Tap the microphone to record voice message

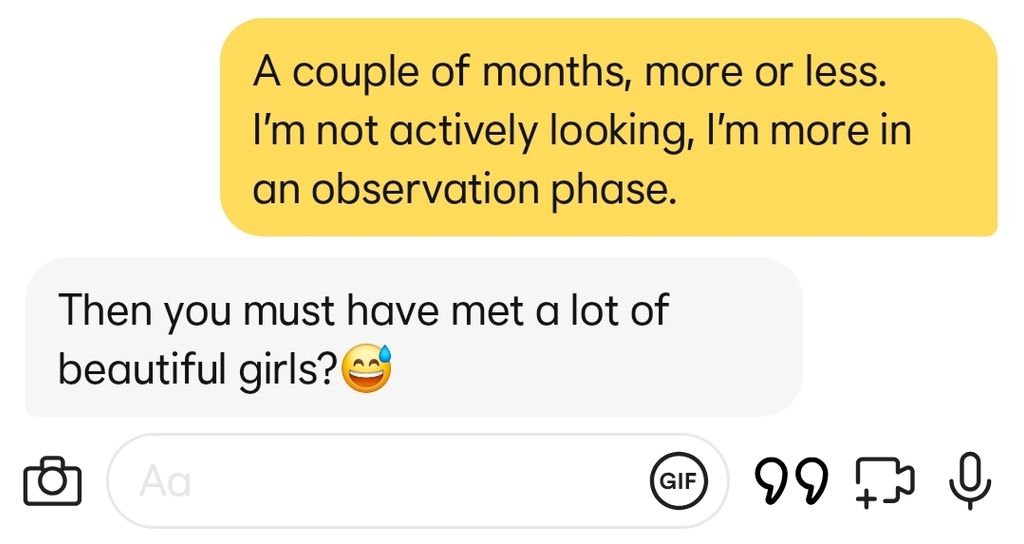(x=969, y=481)
